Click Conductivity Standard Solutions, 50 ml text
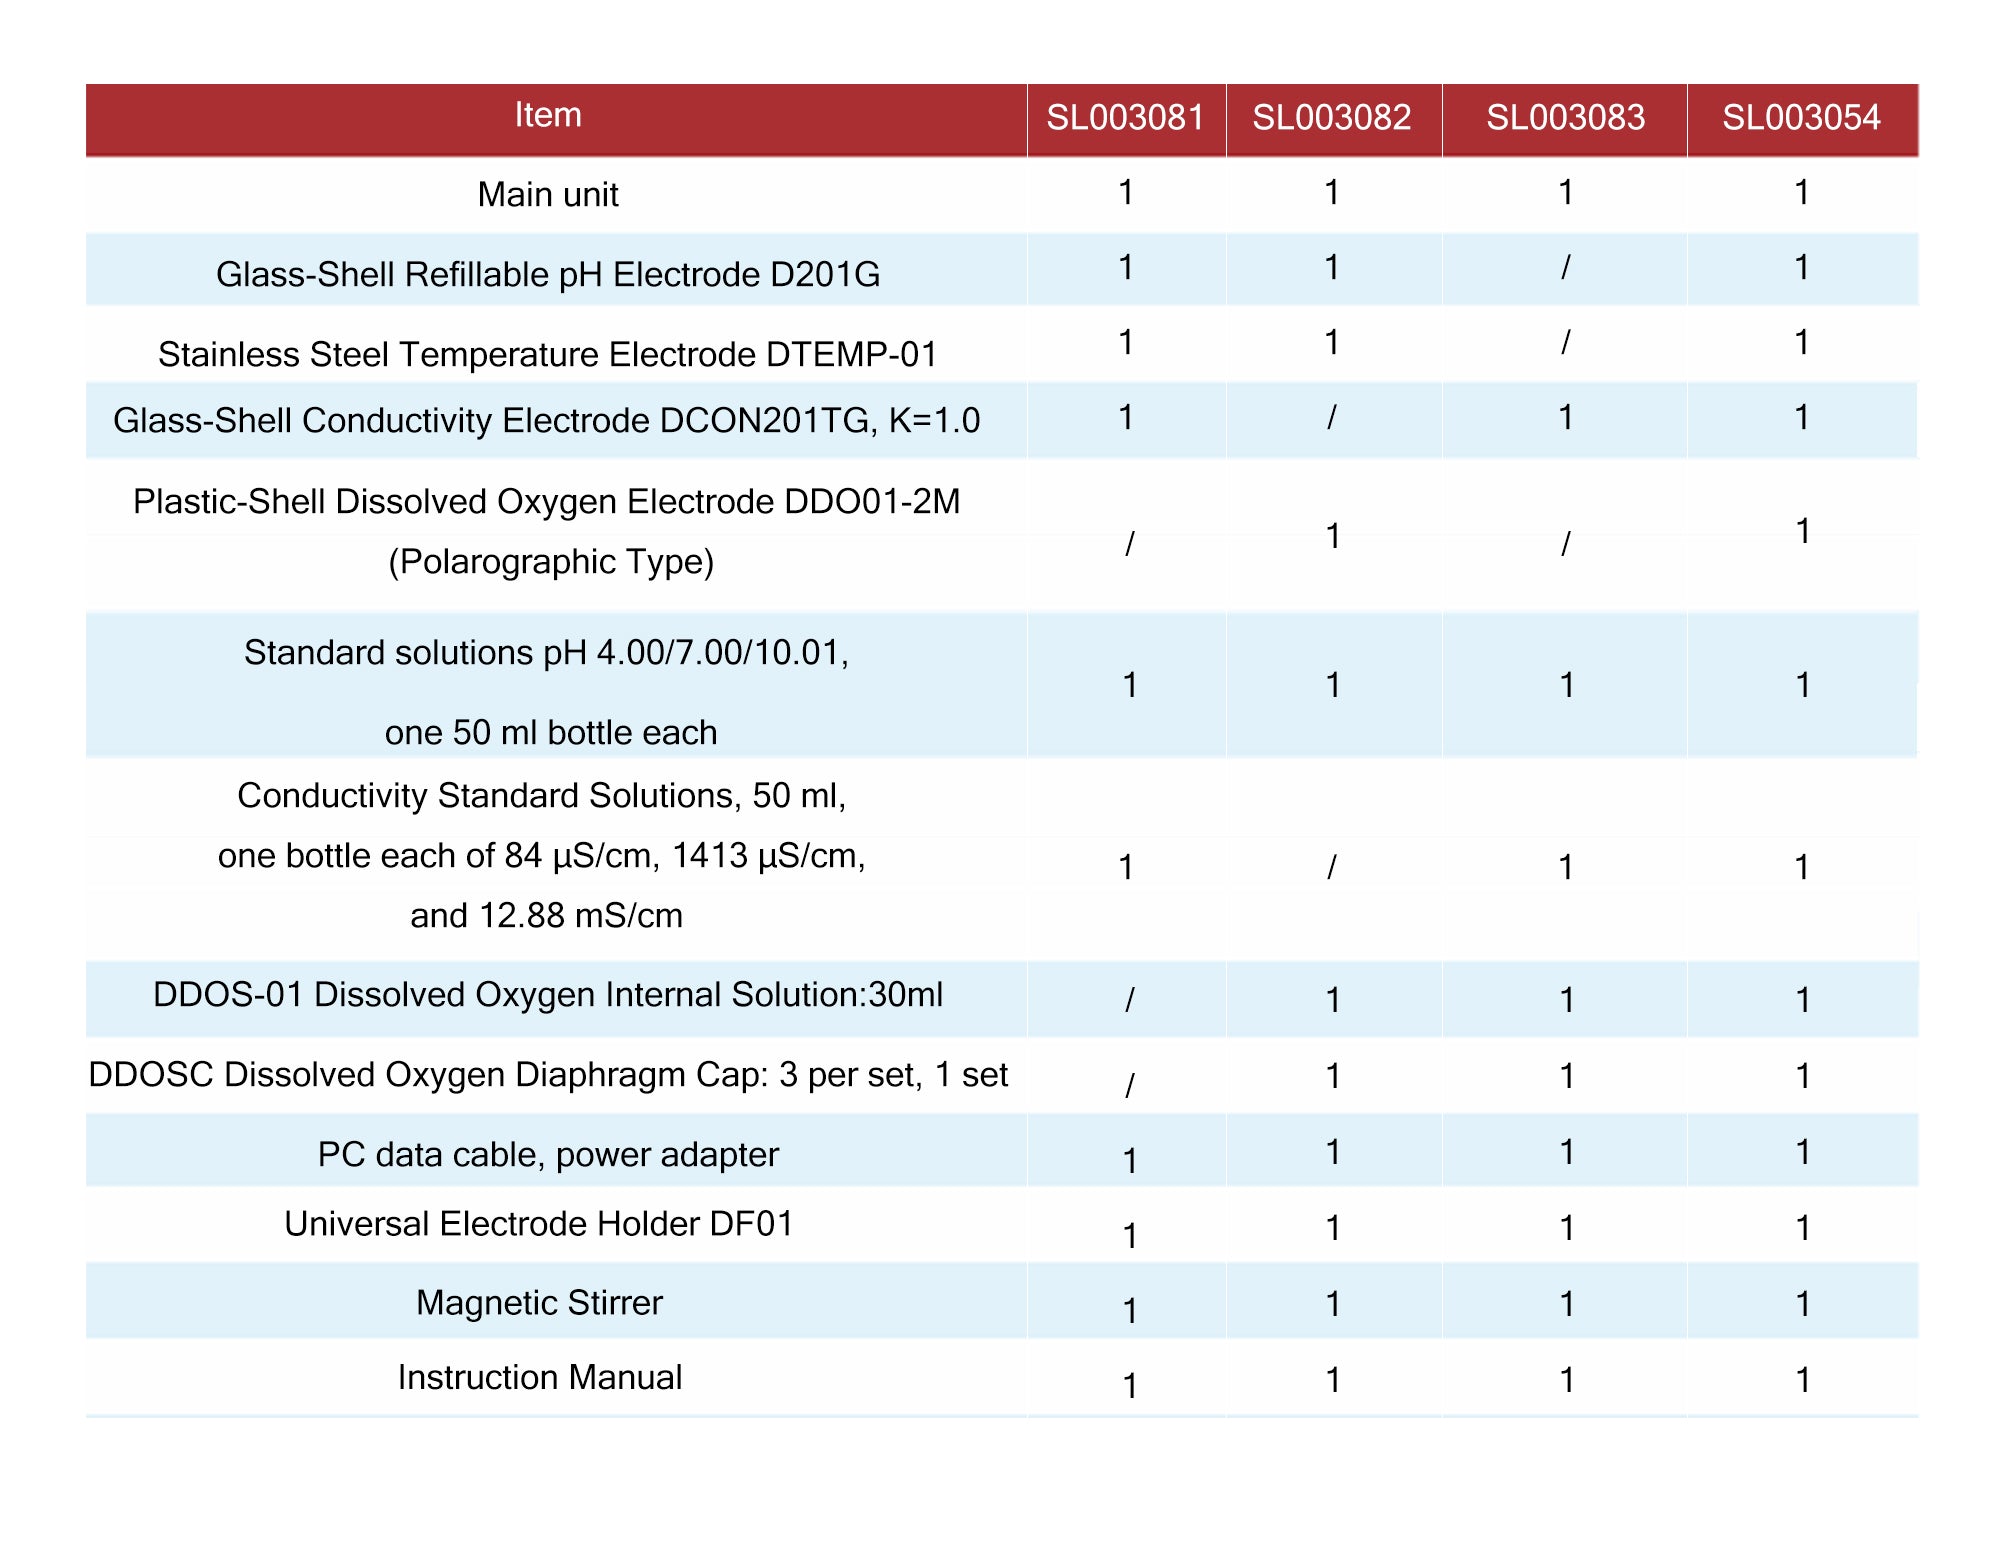Image resolution: width=2000 pixels, height=1567 pixels. [x=542, y=795]
